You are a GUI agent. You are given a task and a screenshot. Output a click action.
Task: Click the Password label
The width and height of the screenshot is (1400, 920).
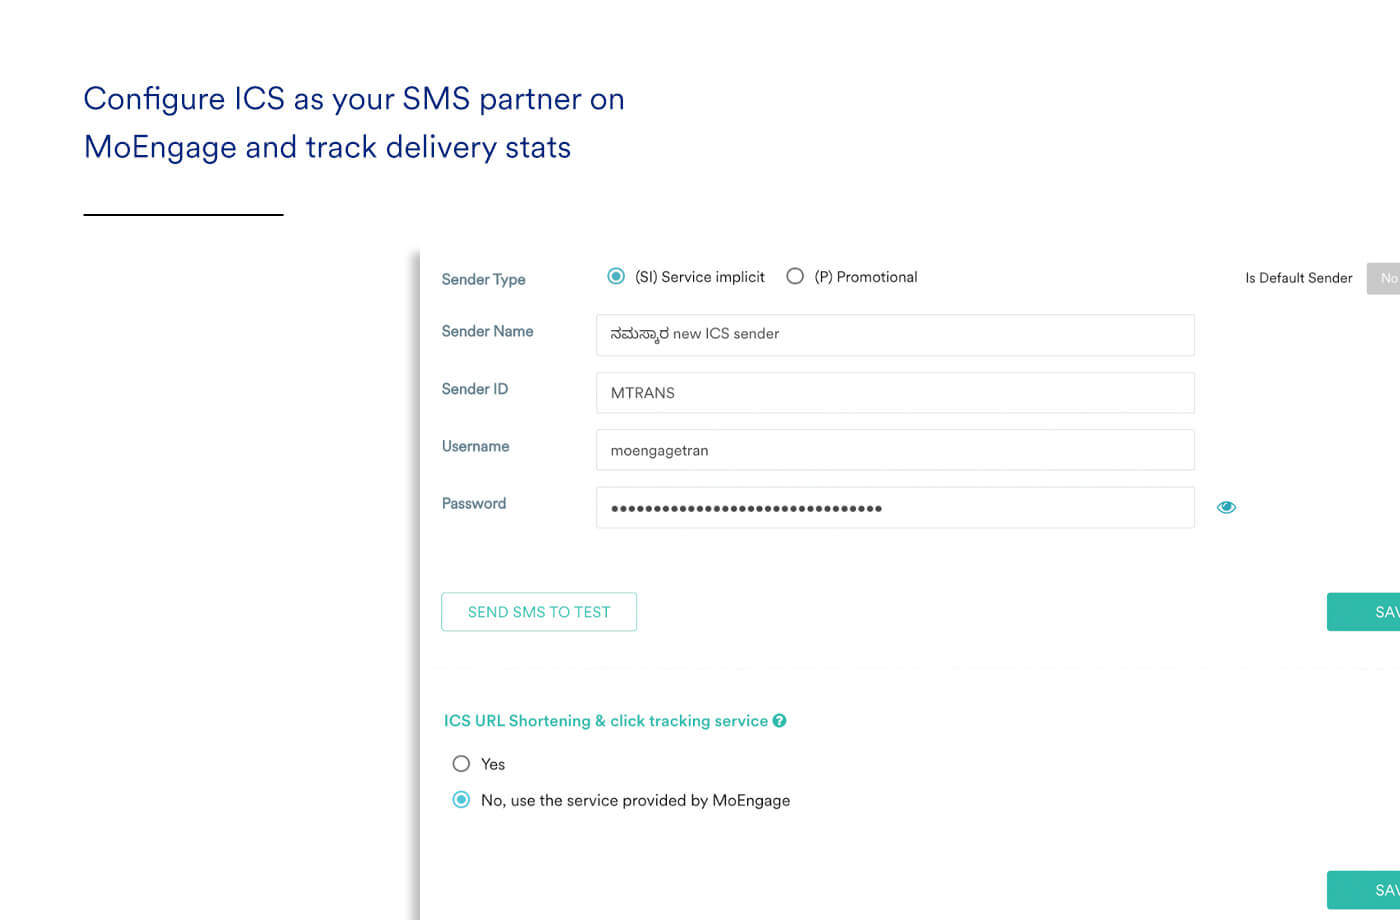(474, 503)
